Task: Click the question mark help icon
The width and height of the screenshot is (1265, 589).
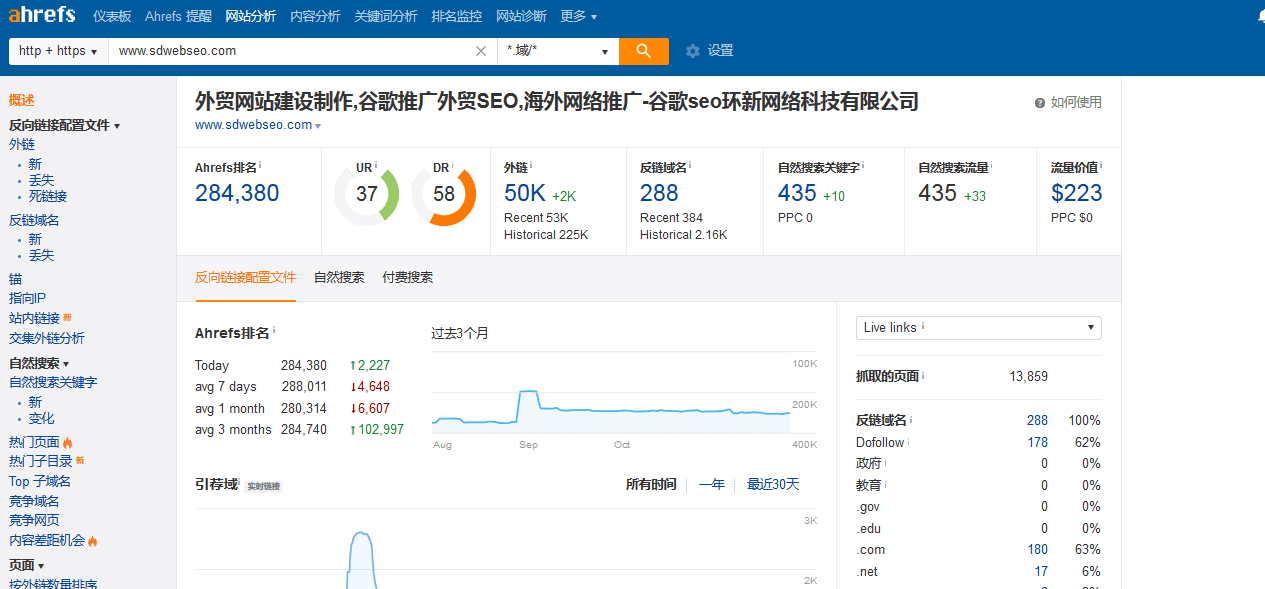Action: (1040, 103)
